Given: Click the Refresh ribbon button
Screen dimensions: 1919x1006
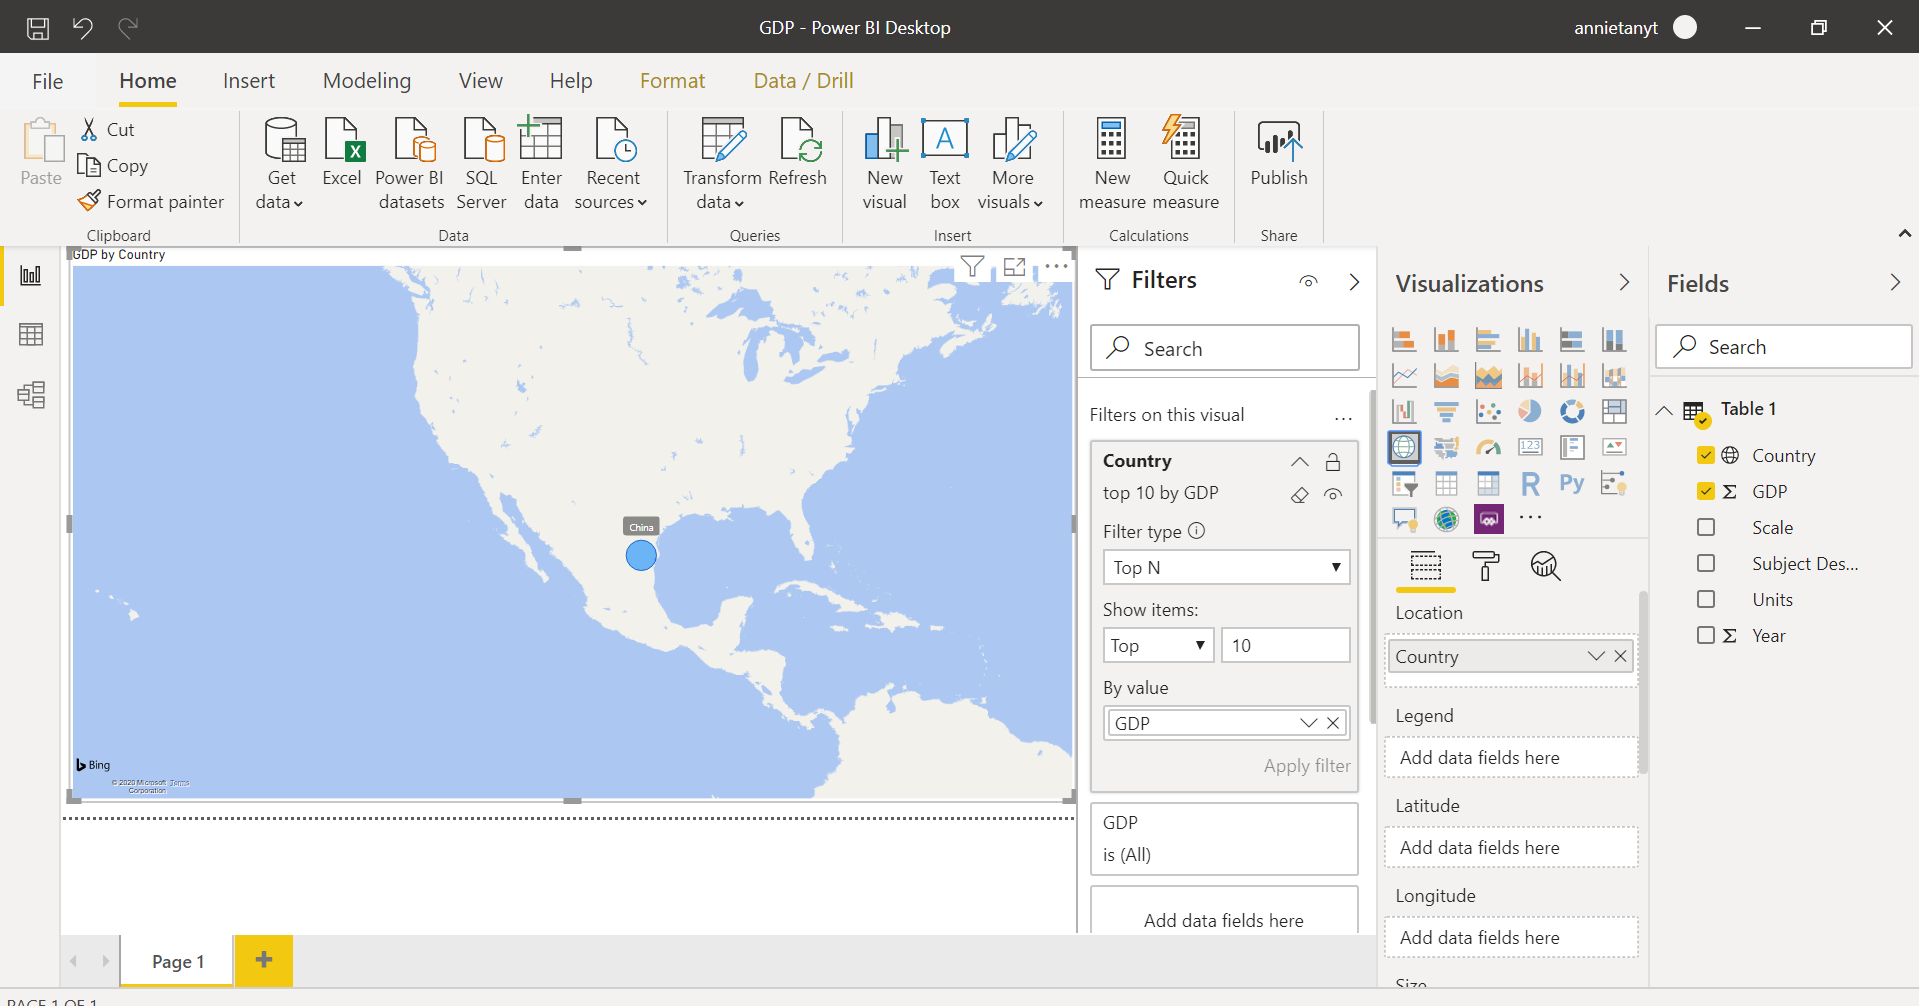Looking at the screenshot, I should (x=798, y=154).
